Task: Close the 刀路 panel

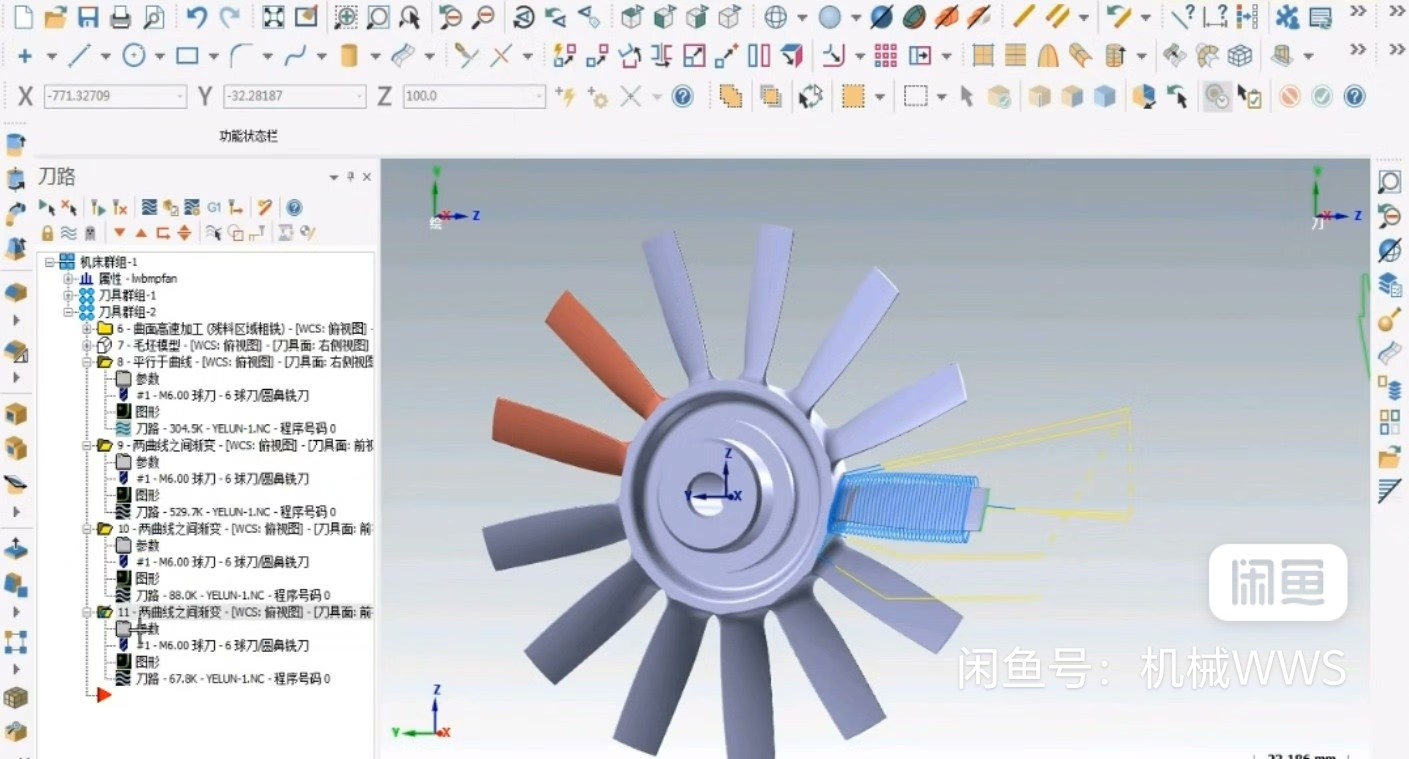Action: (367, 177)
